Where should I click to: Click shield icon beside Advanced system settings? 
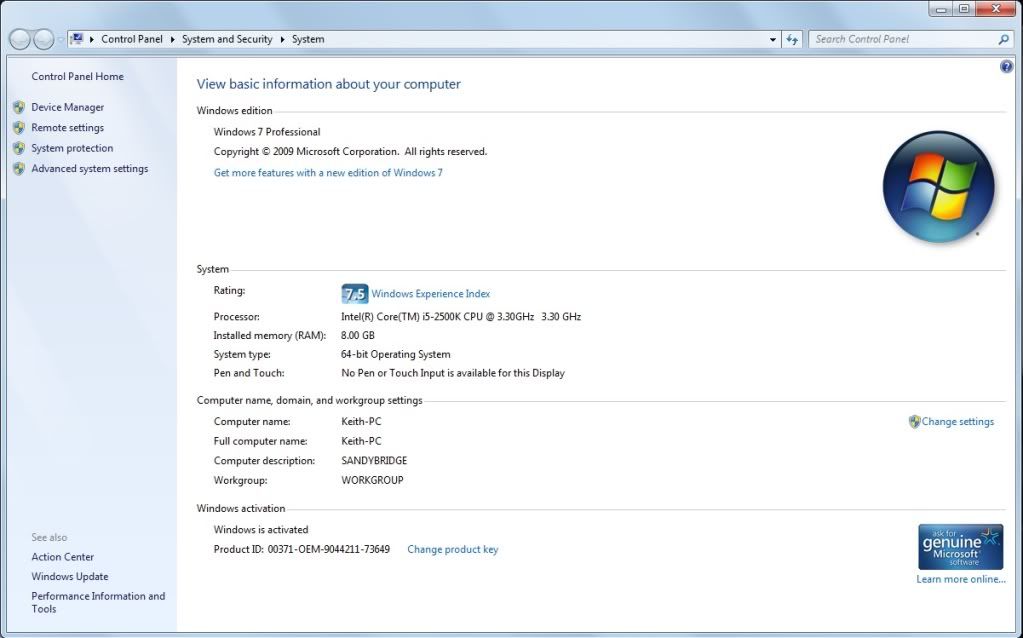19,168
